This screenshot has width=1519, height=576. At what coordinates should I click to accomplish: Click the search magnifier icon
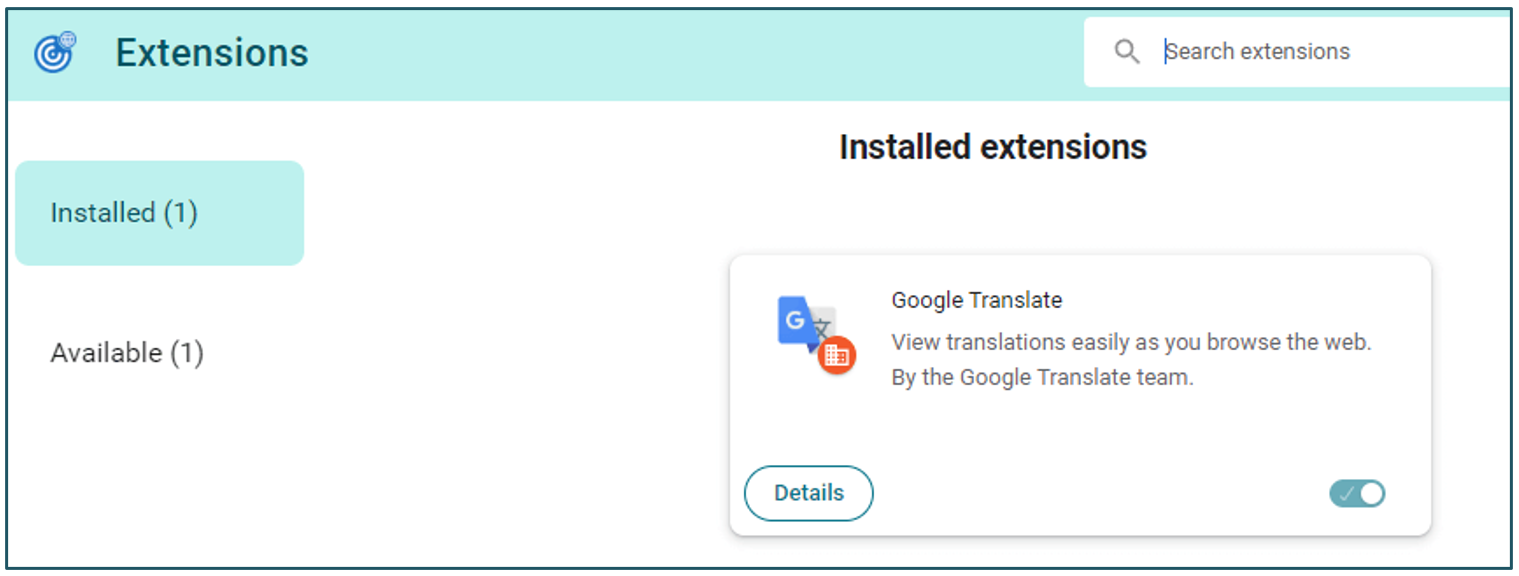[x=1127, y=52]
